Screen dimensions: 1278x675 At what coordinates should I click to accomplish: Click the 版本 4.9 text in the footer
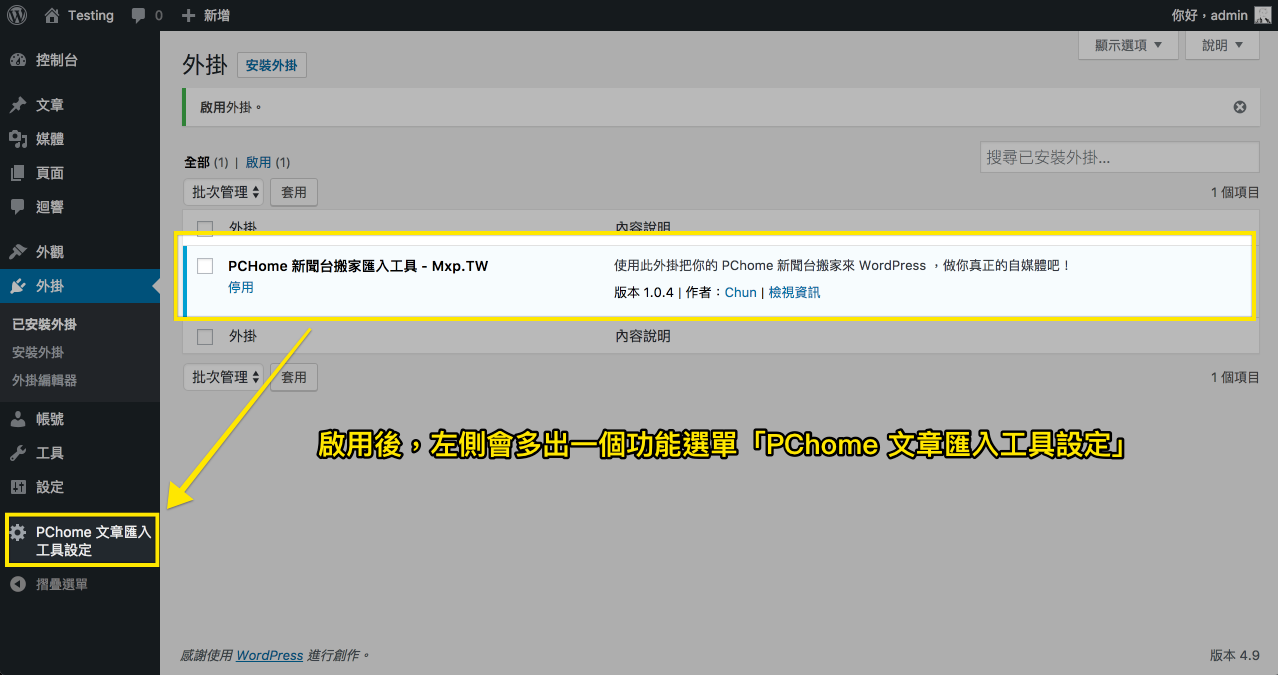pyautogui.click(x=1235, y=655)
